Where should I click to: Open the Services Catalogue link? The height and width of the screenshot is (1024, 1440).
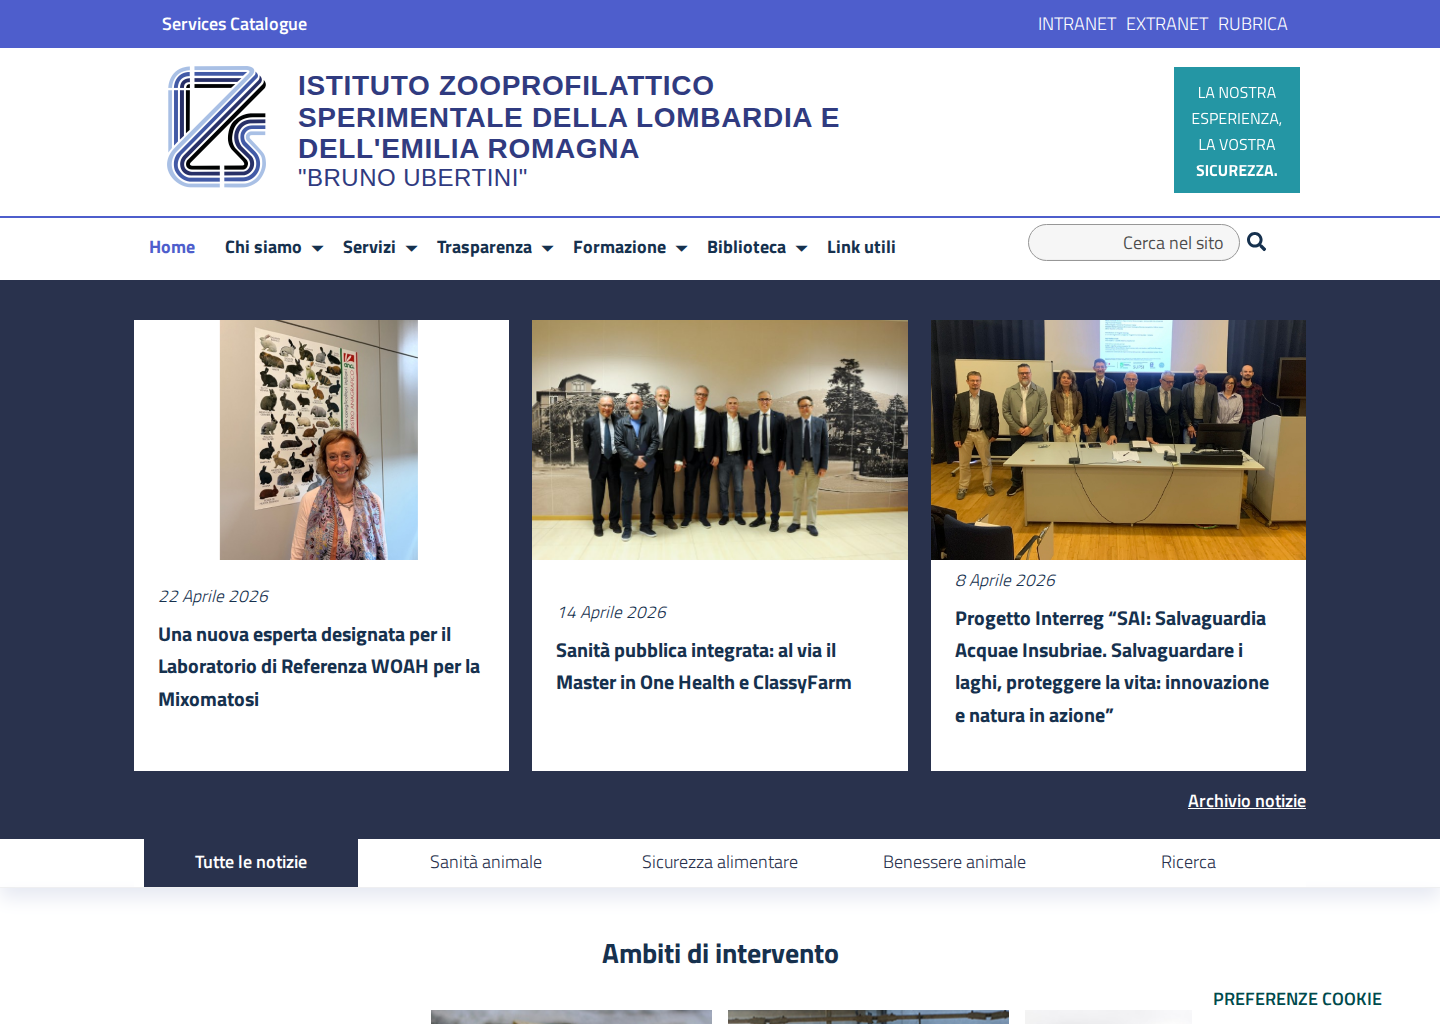pos(234,24)
